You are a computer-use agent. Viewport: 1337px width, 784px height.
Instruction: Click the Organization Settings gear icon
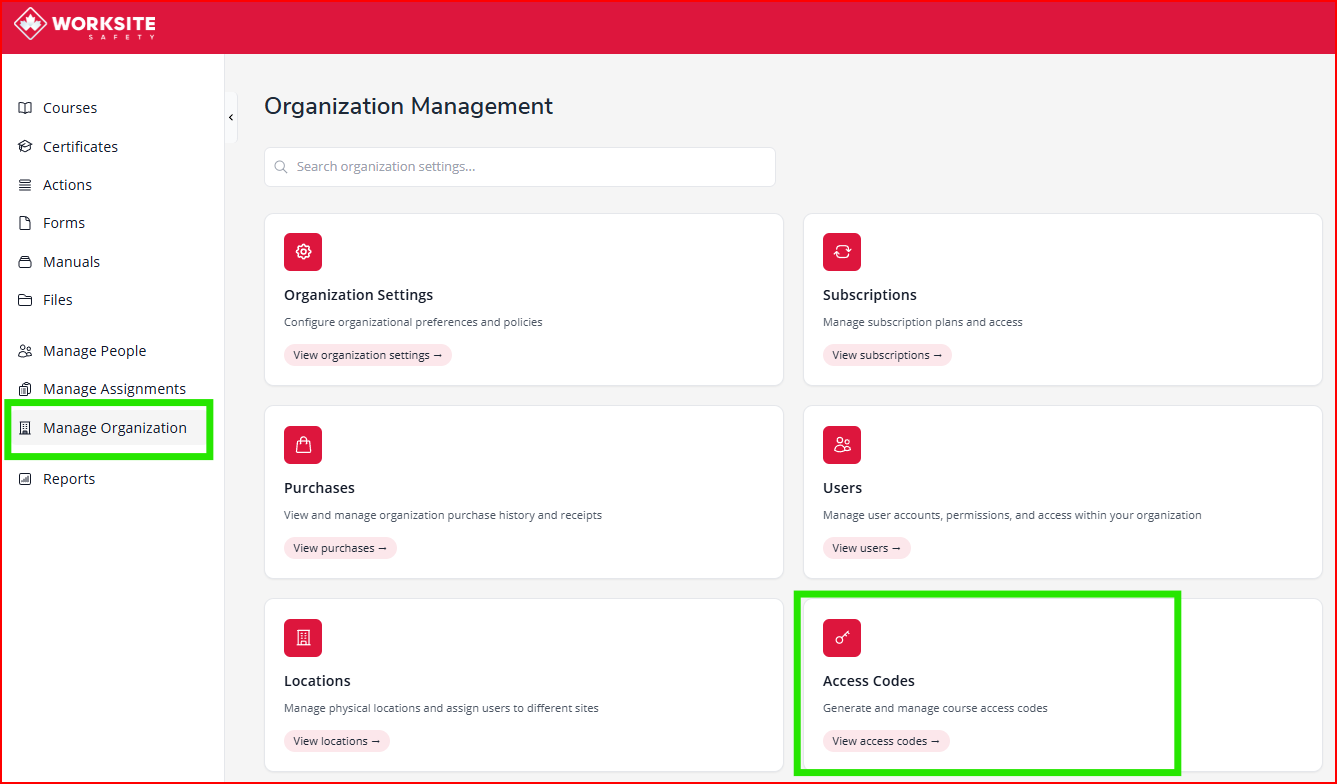tap(303, 252)
